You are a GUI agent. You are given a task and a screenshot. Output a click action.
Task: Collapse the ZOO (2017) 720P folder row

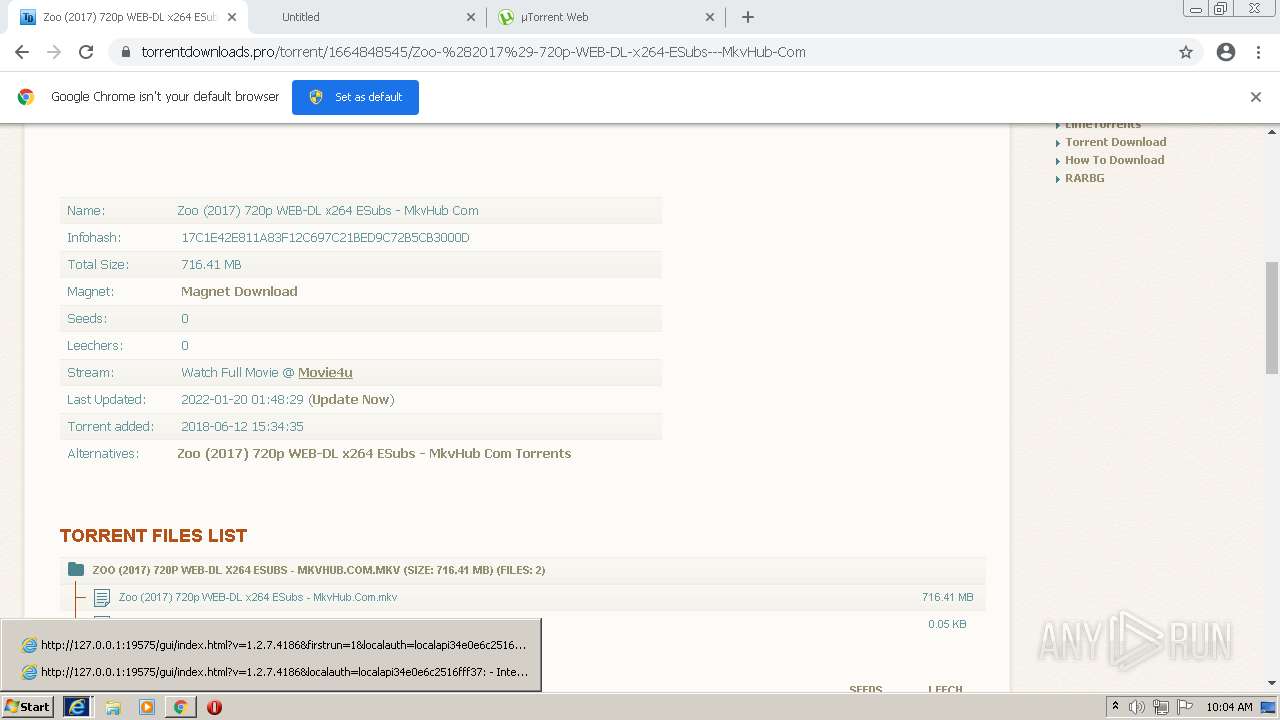pyautogui.click(x=523, y=570)
